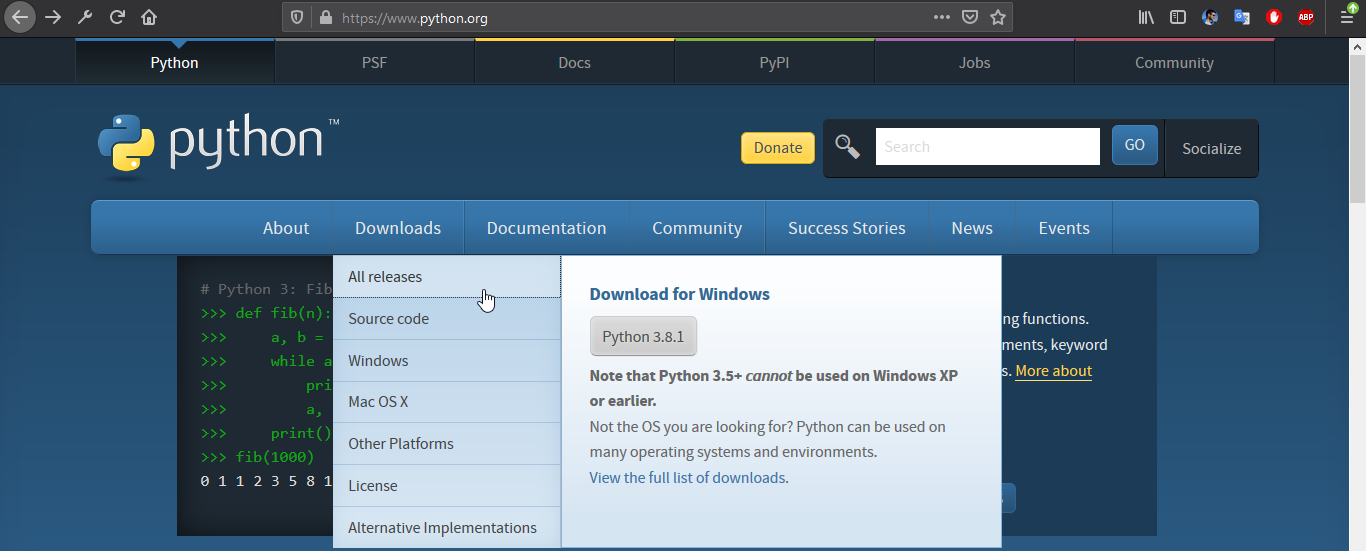Image resolution: width=1366 pixels, height=551 pixels.
Task: Open the Docs top tab
Action: [575, 62]
